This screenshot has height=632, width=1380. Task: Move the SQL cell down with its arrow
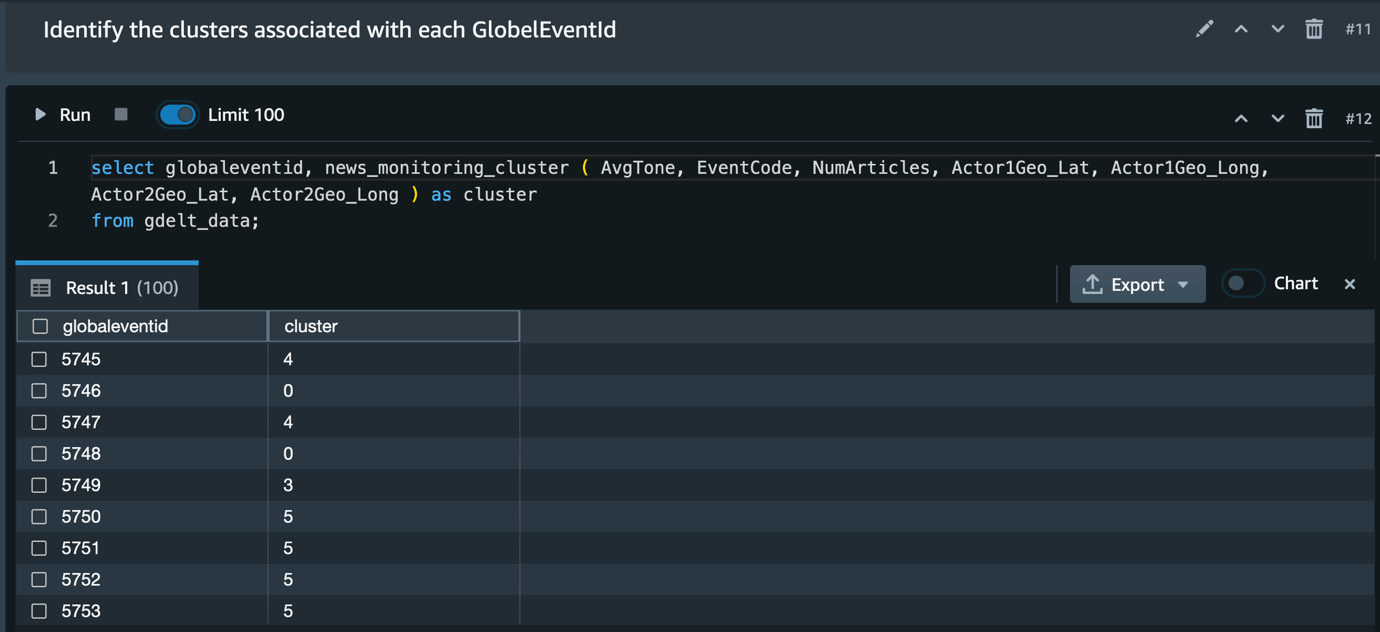click(1277, 118)
